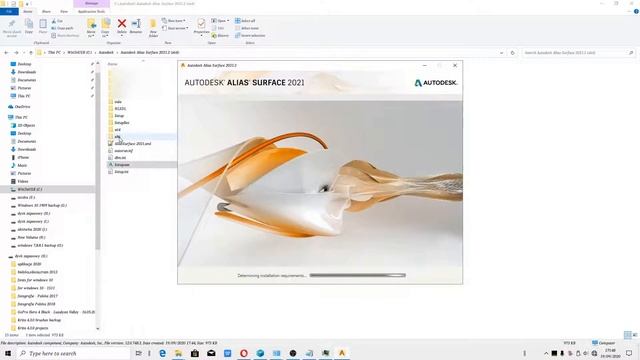Open the Move to dropdown
The image size is (640, 360).
(x=91, y=28)
